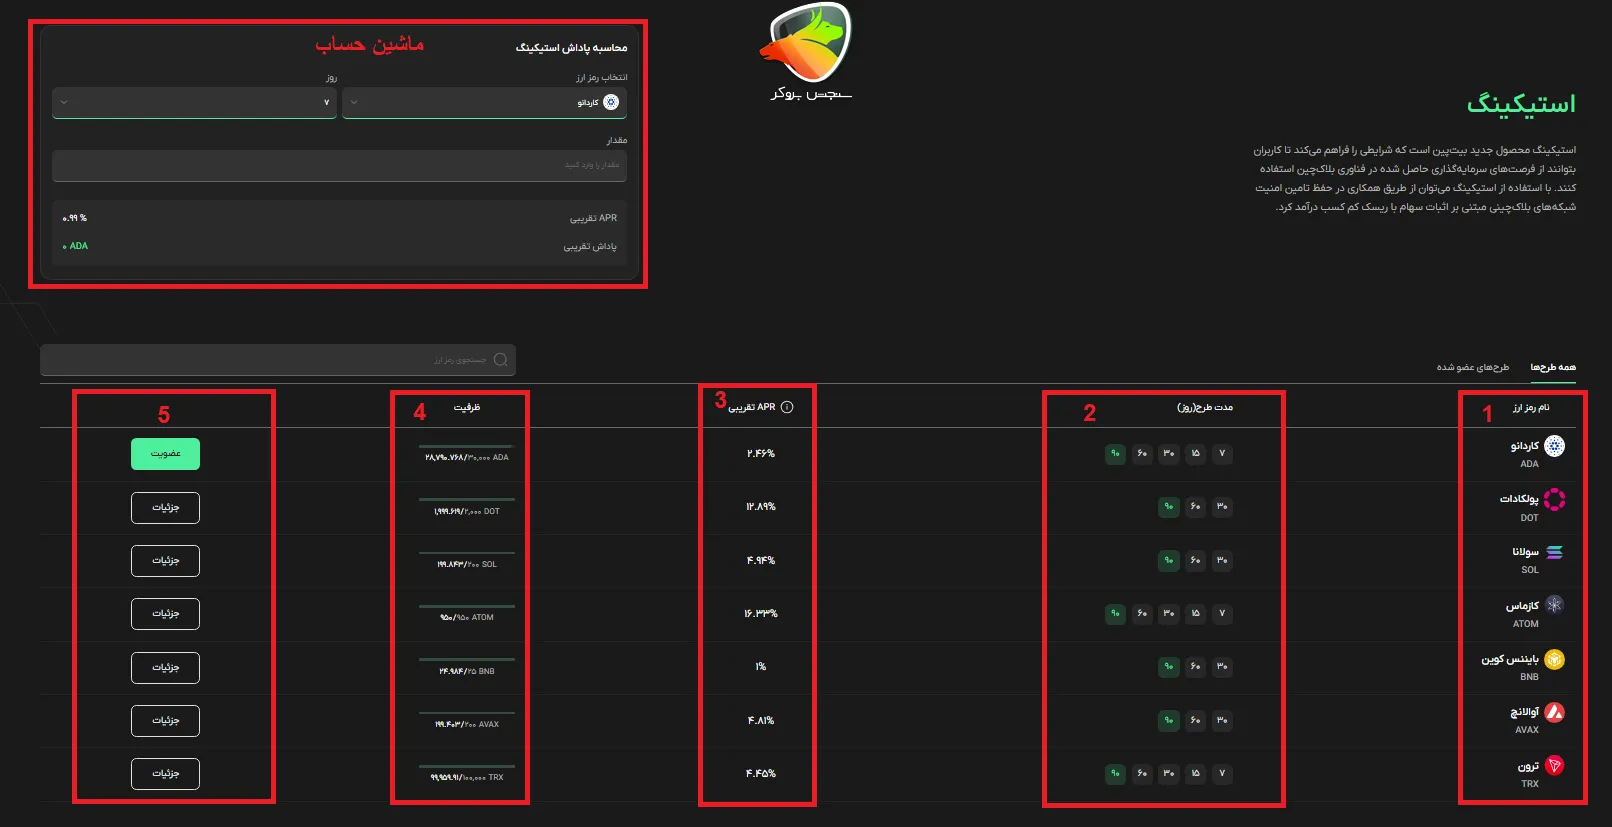Screen dimensions: 1612x827
Task: Click the APR value in the AVAX row
Action: [761, 721]
